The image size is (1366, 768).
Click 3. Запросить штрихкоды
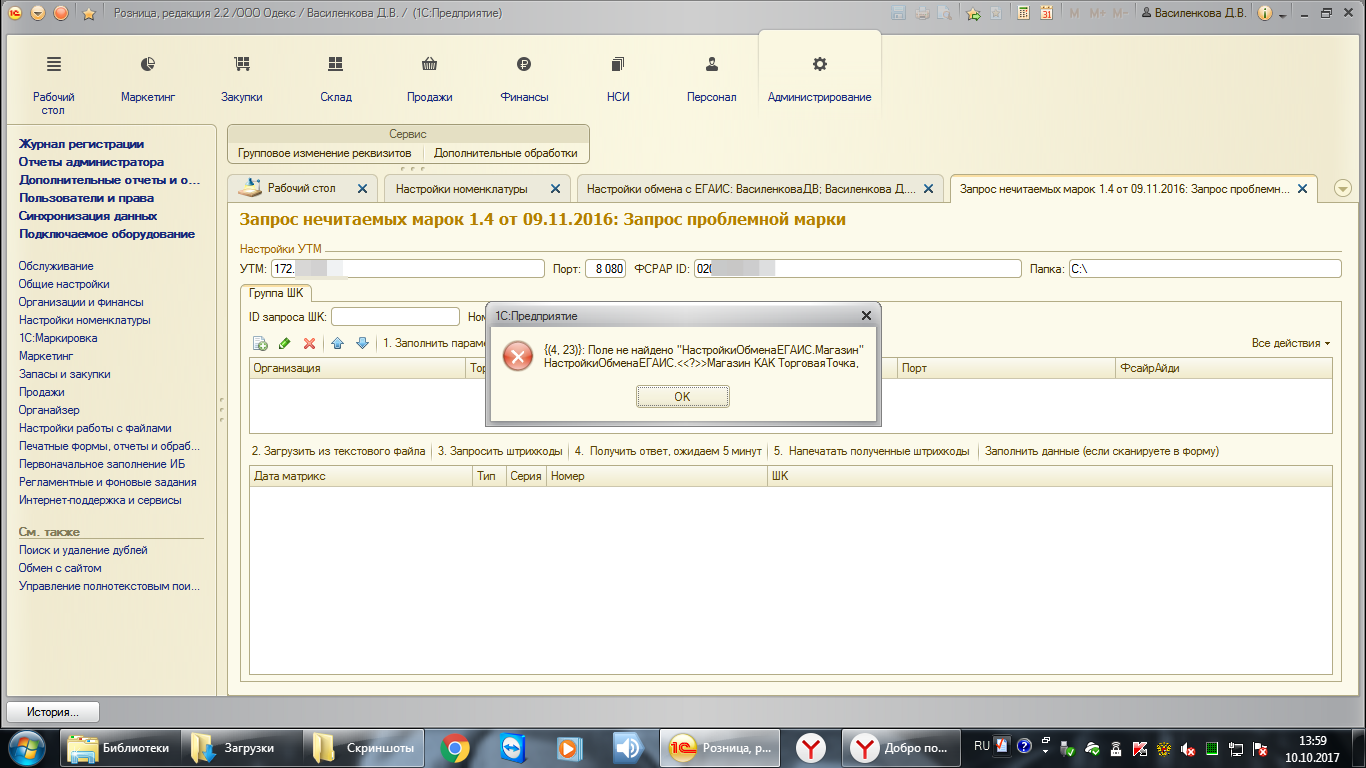[x=500, y=451]
